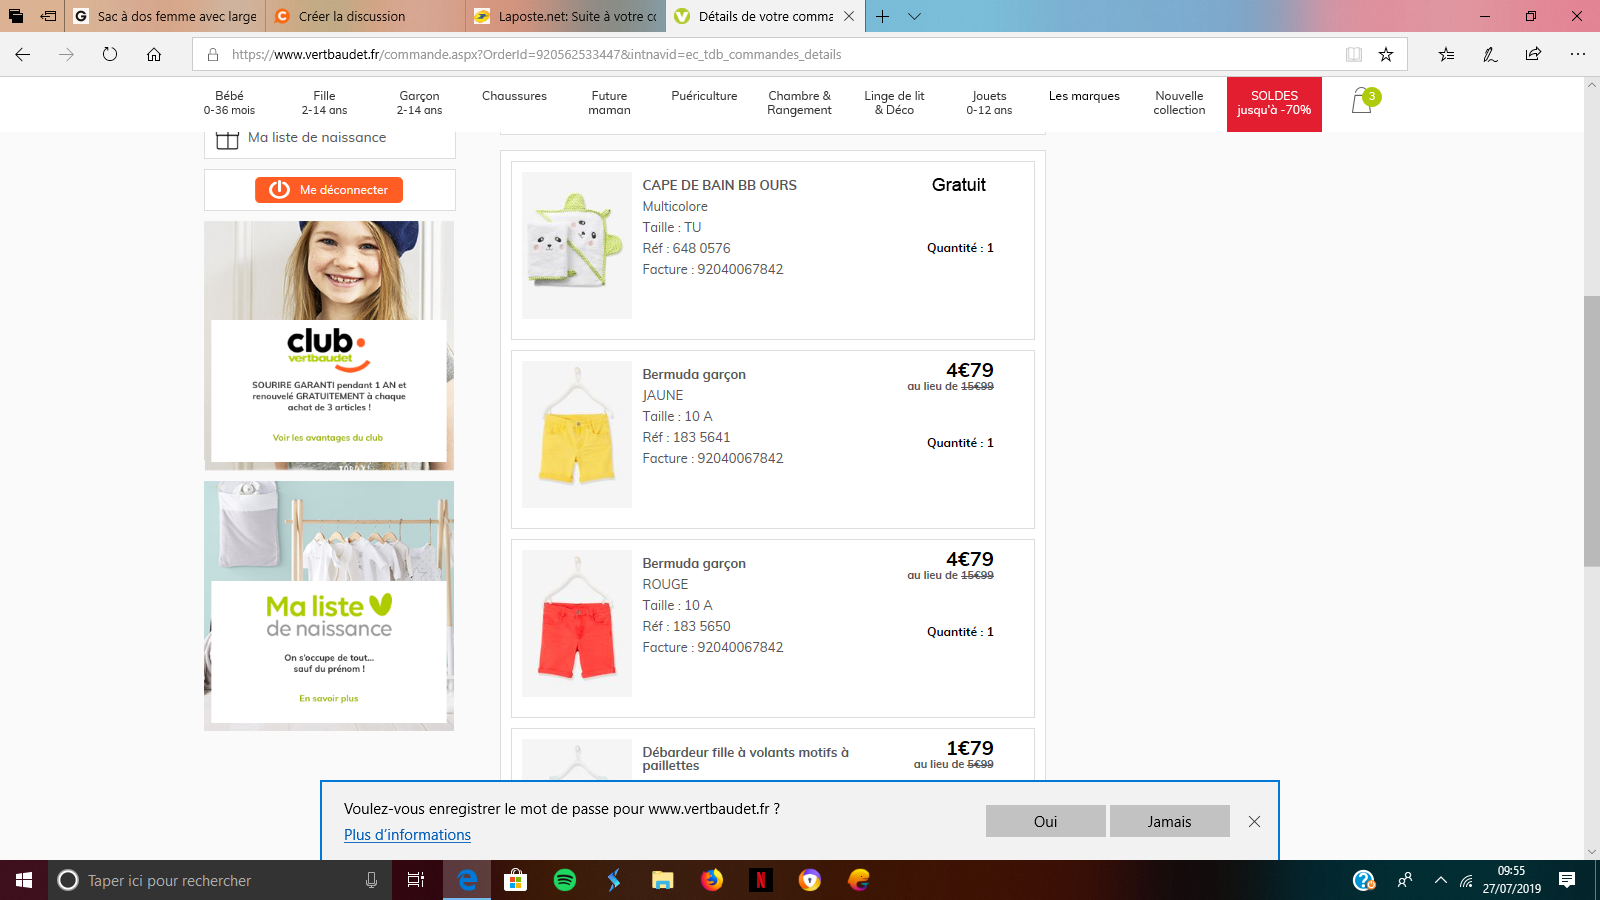Open the reading view icon

pyautogui.click(x=1353, y=54)
